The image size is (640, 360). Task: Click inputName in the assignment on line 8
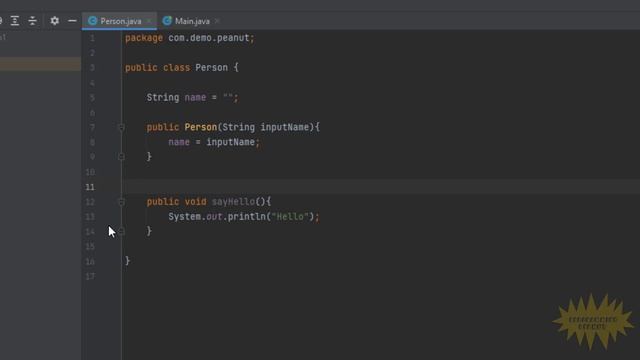click(x=230, y=142)
